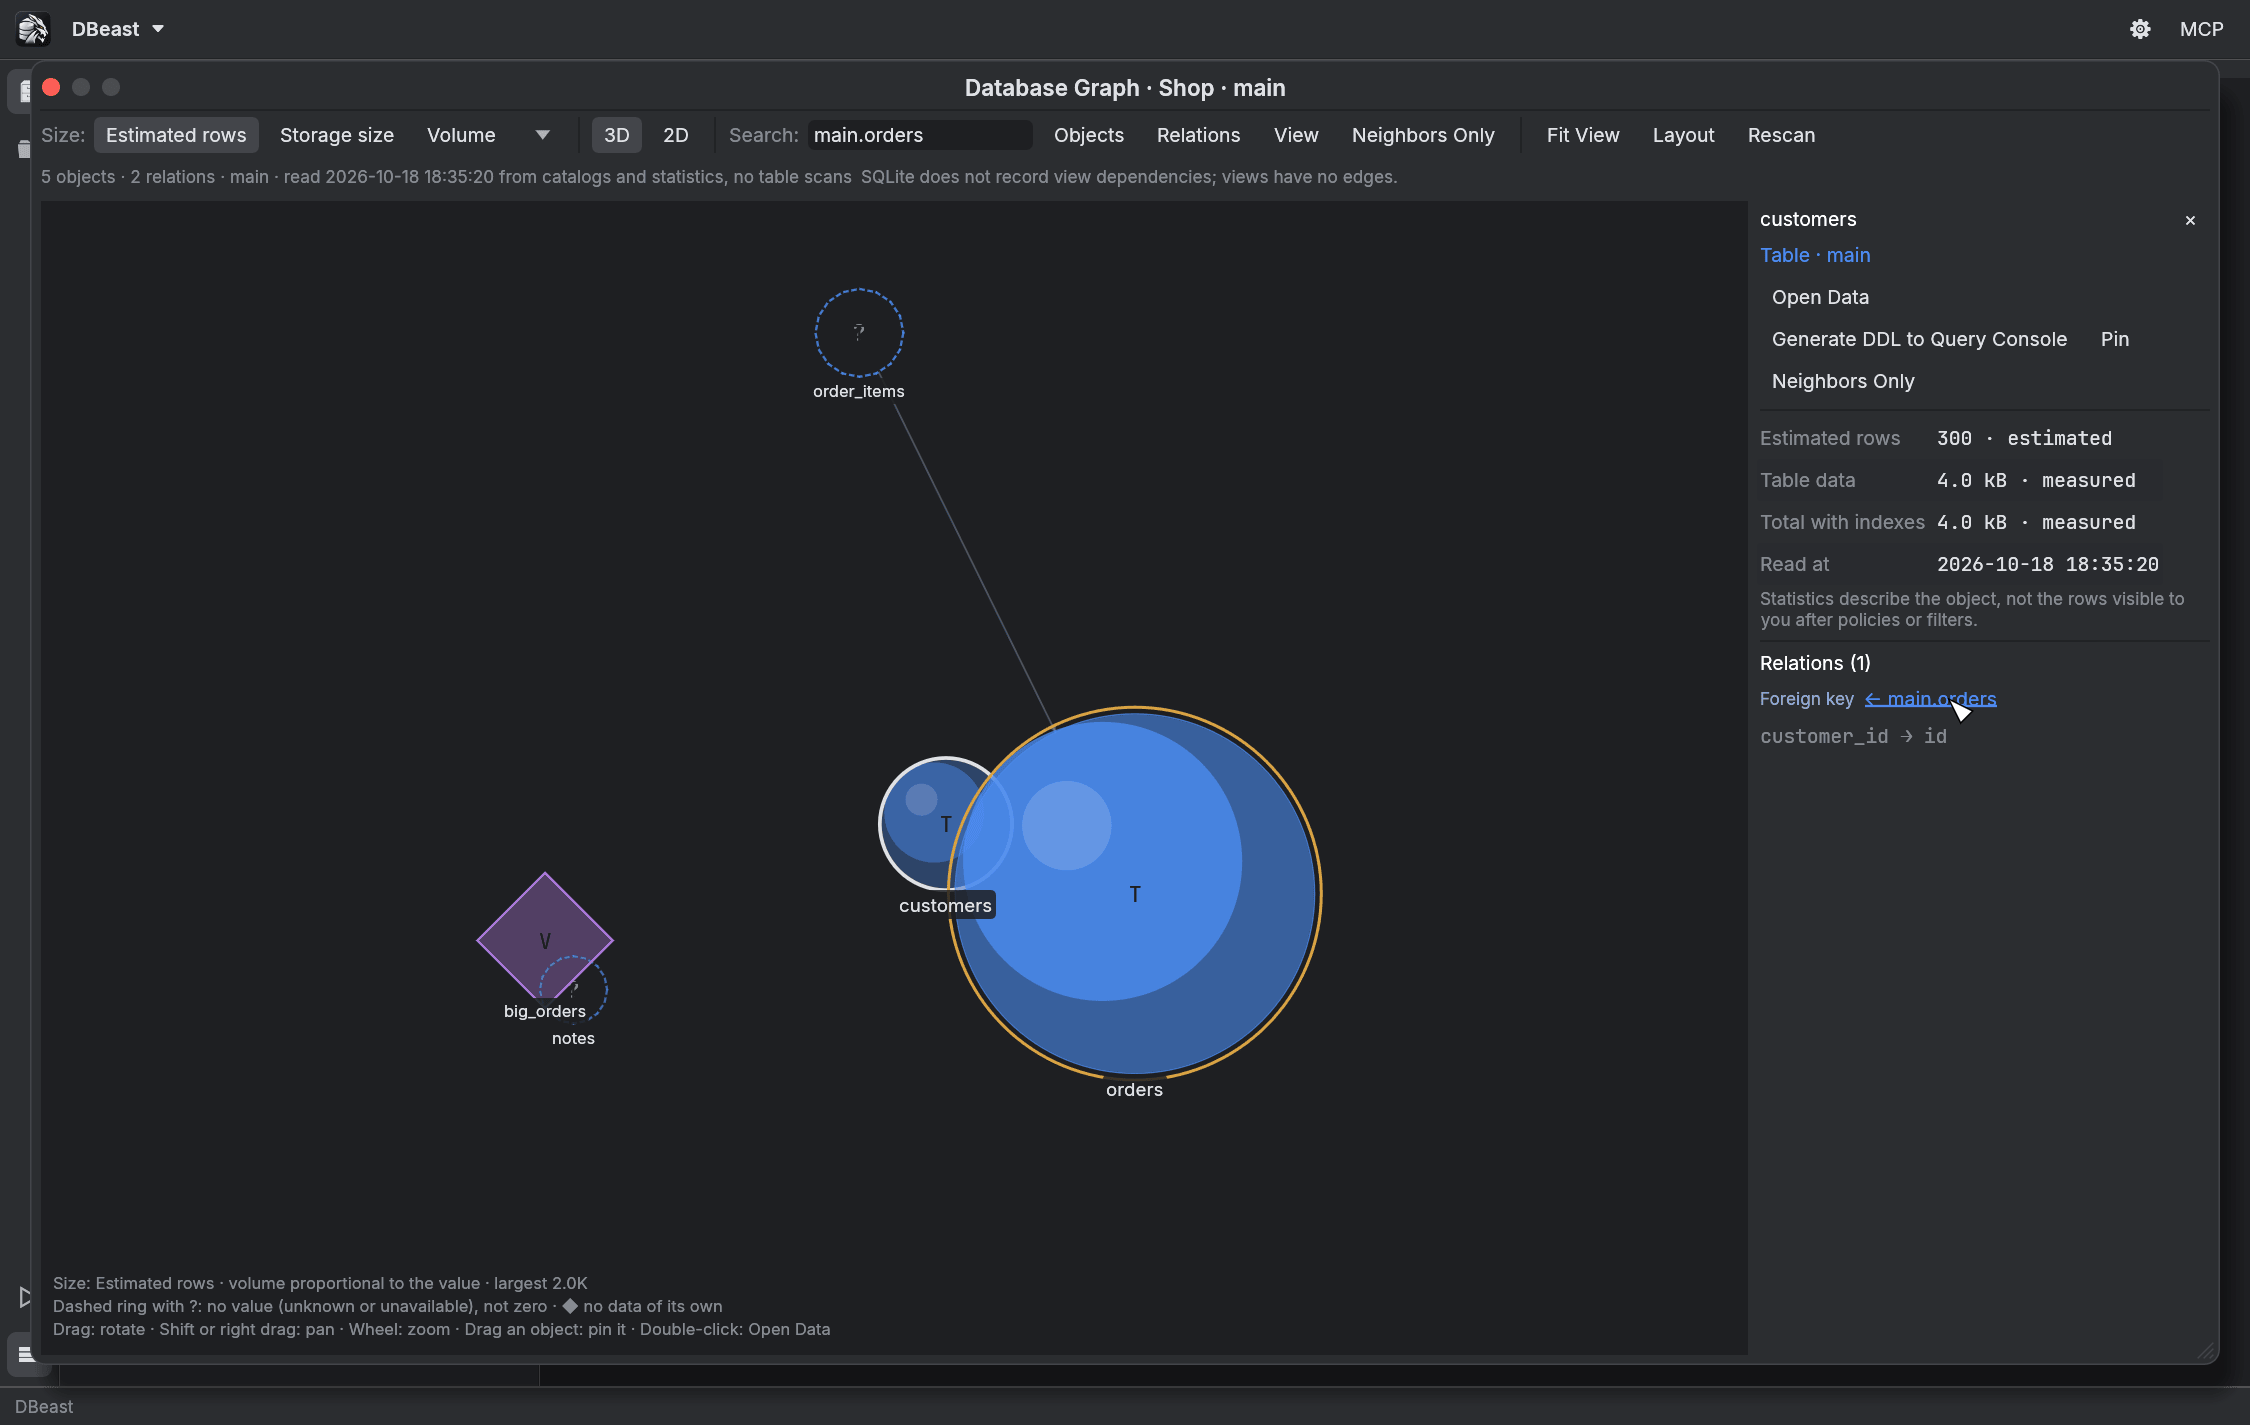Image resolution: width=2250 pixels, height=1425 pixels.
Task: Set size to Storage size
Action: click(x=337, y=135)
